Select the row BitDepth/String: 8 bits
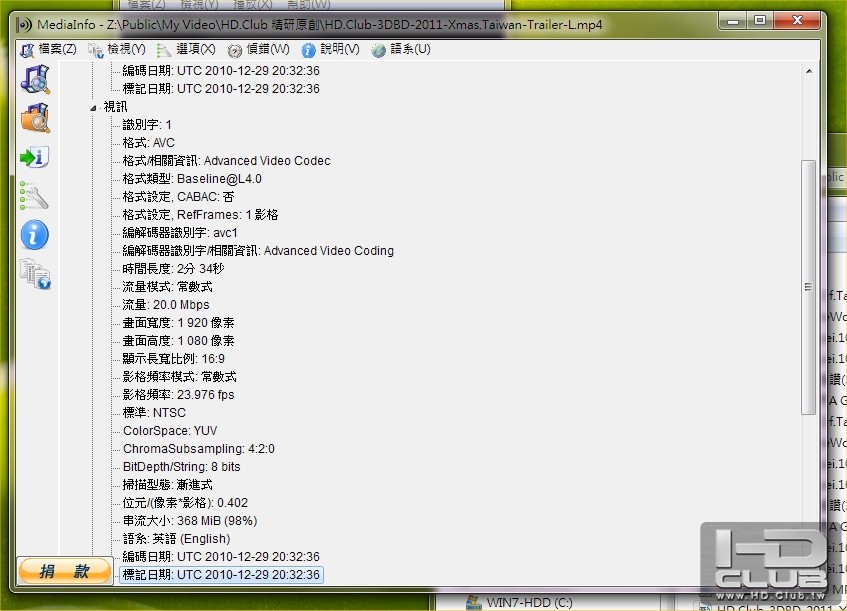This screenshot has height=611, width=847. click(182, 467)
